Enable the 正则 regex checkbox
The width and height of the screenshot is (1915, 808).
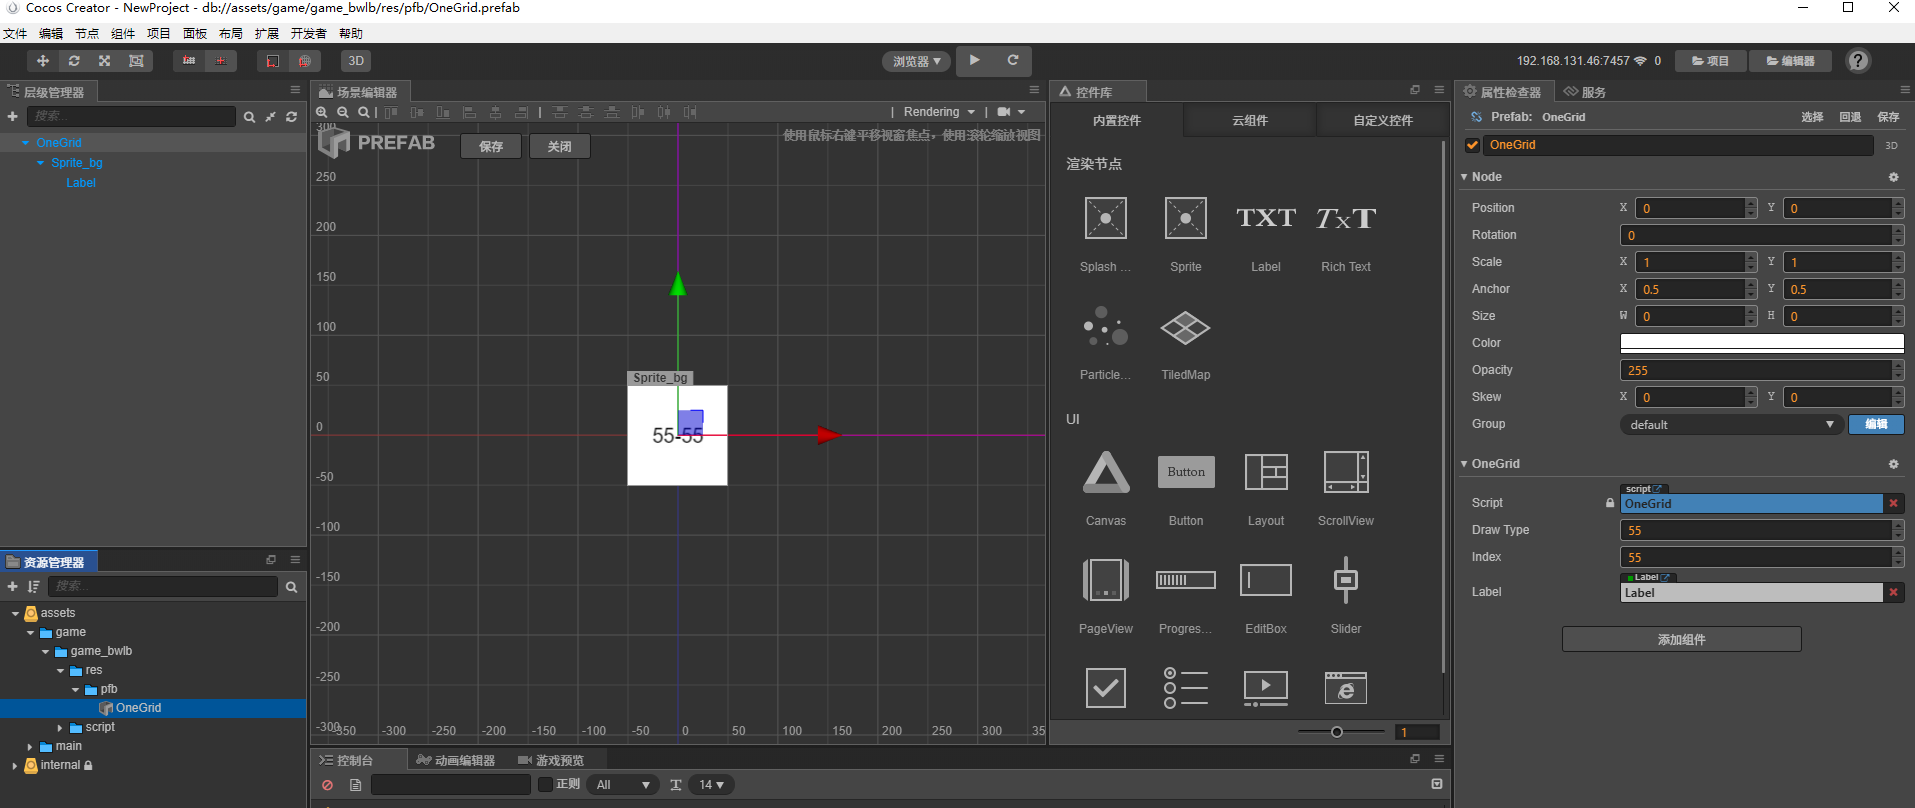(545, 785)
